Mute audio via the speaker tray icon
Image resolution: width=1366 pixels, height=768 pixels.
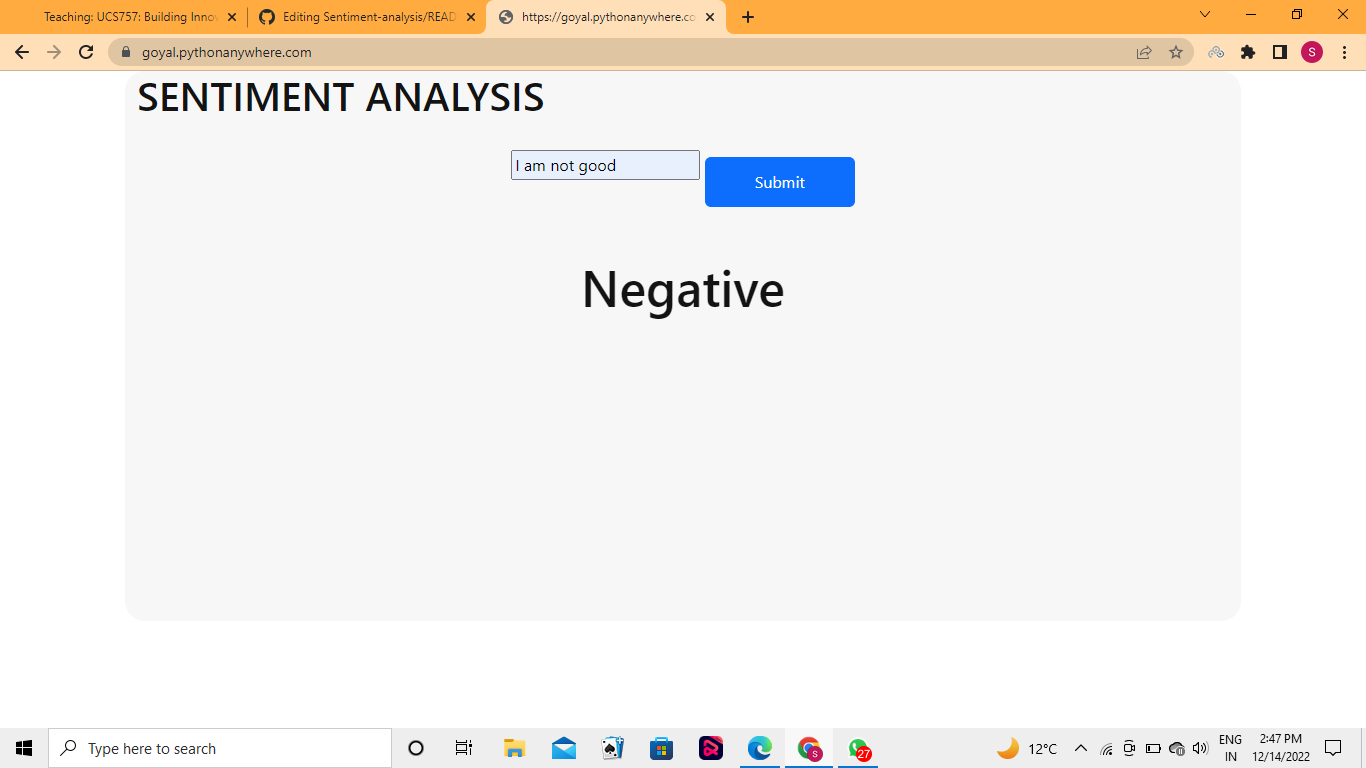click(x=1198, y=747)
